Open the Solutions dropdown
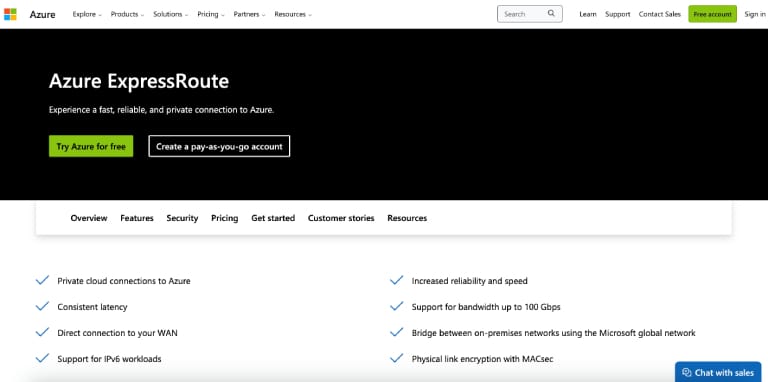The height and width of the screenshot is (382, 768). [x=170, y=14]
